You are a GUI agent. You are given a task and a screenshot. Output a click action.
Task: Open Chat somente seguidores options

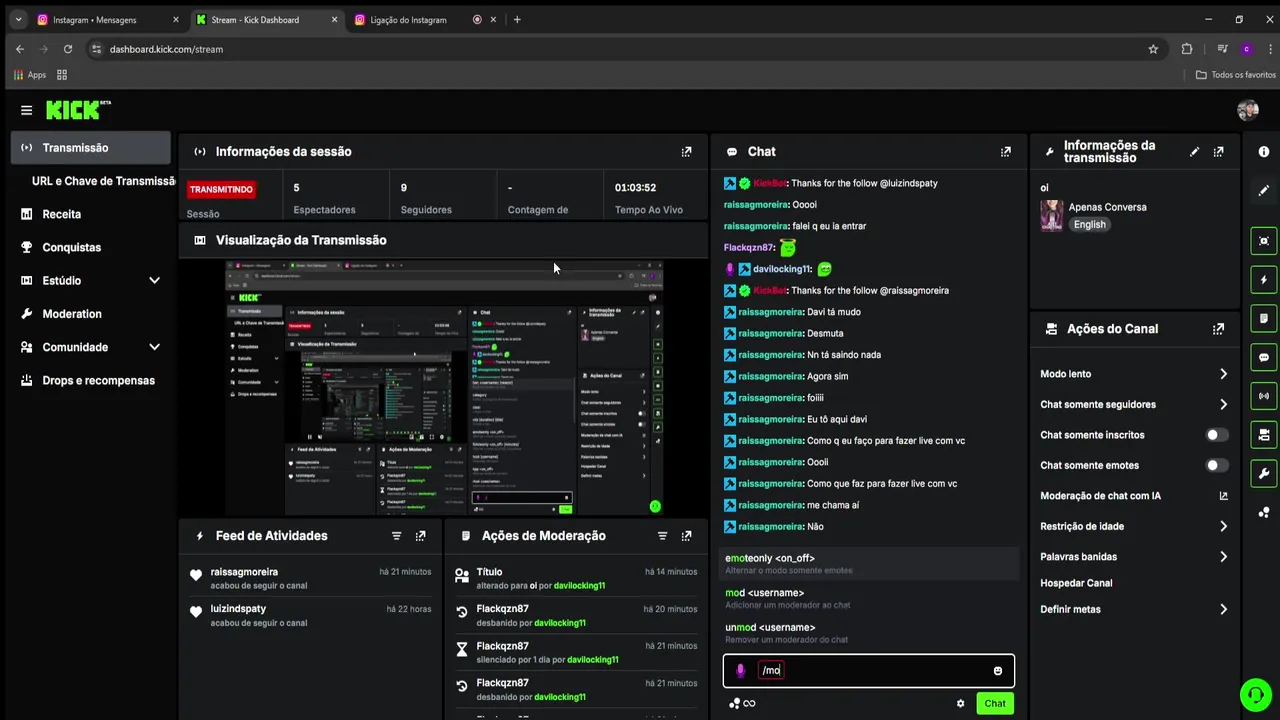point(1134,405)
